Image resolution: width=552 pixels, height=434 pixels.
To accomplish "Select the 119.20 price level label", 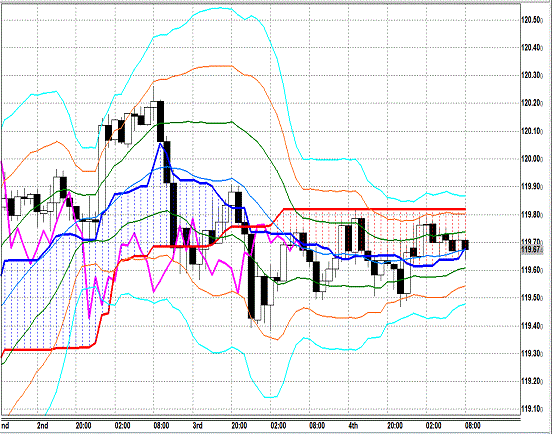I will point(532,381).
